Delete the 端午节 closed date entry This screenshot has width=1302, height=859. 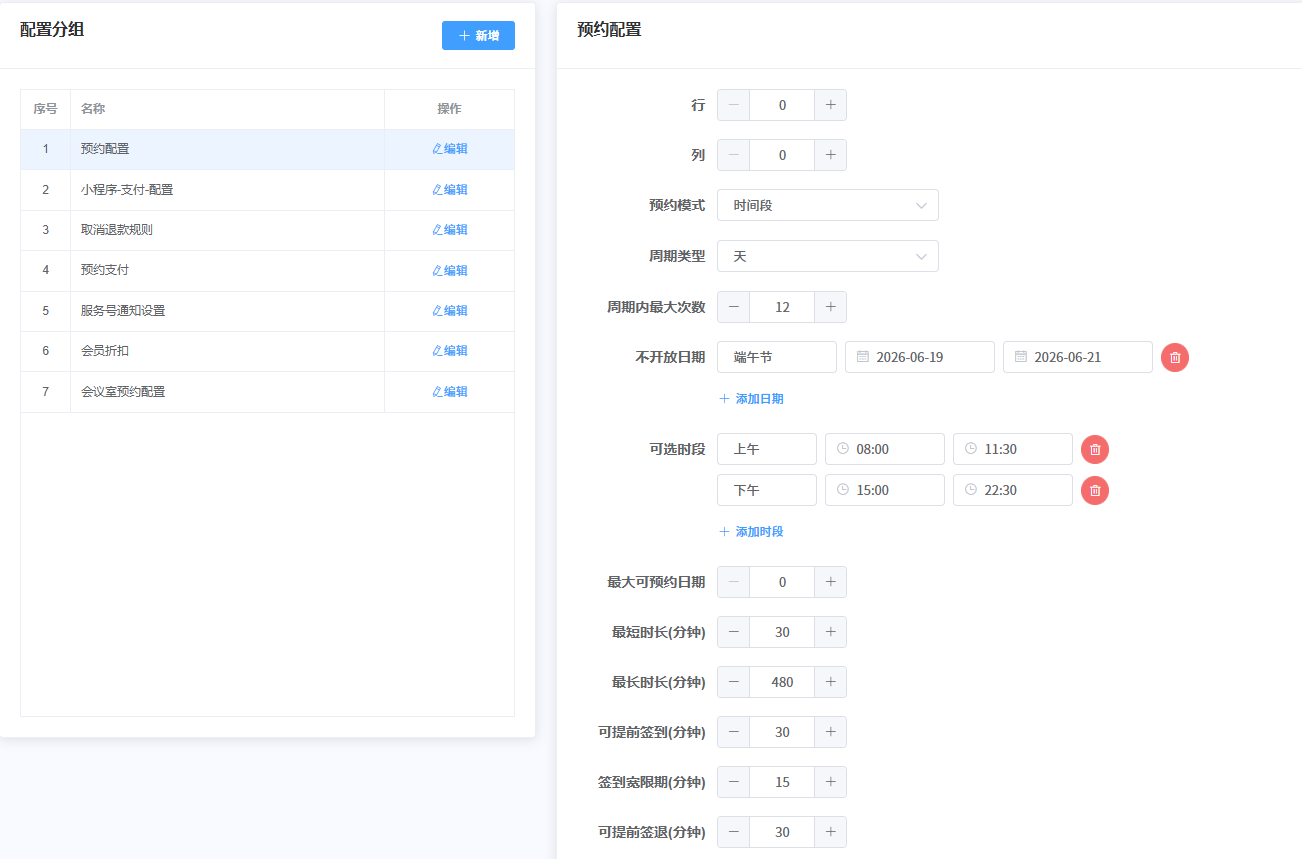click(1175, 357)
